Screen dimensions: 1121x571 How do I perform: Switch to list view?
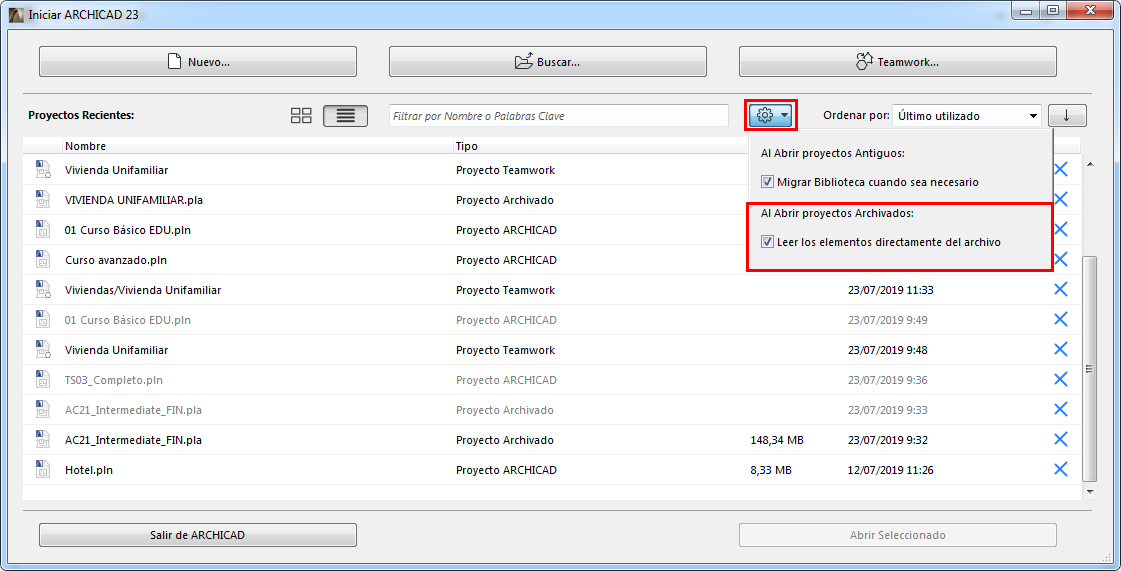345,115
